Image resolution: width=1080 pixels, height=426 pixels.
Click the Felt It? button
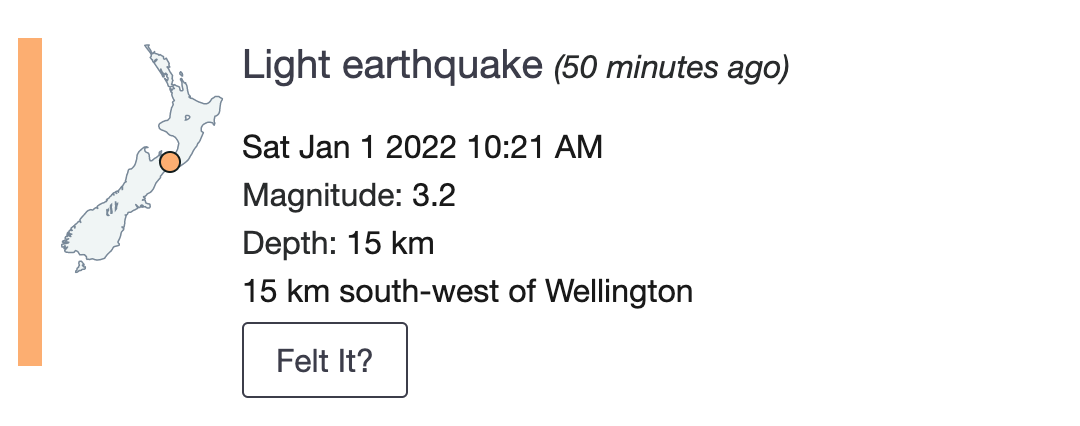coord(324,360)
